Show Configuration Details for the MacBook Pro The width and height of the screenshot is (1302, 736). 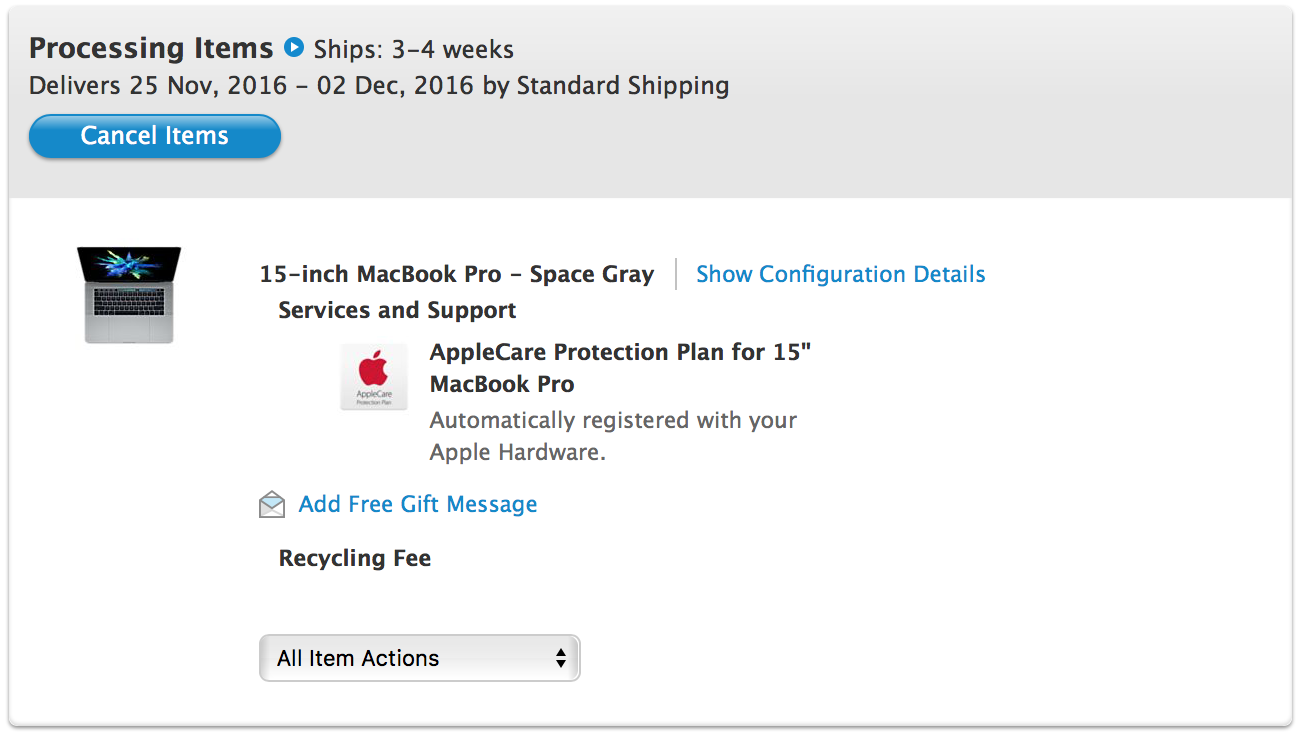click(840, 274)
